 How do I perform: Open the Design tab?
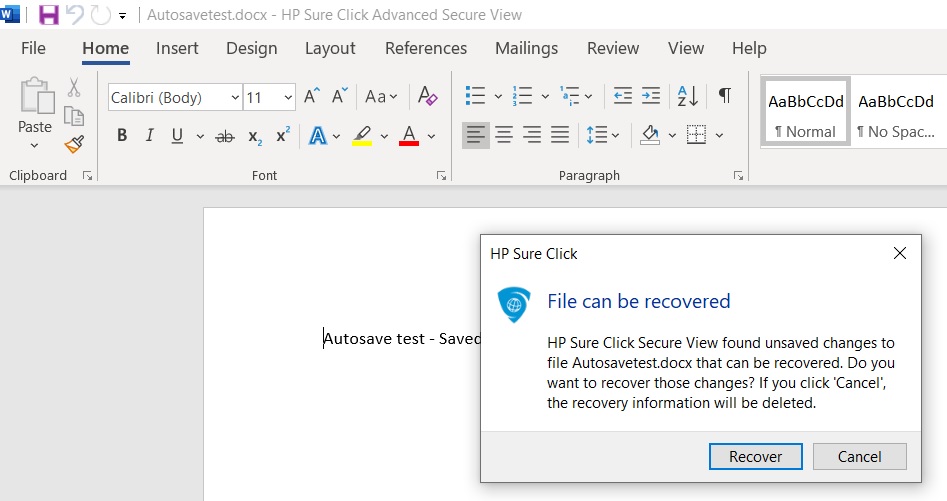[x=252, y=48]
